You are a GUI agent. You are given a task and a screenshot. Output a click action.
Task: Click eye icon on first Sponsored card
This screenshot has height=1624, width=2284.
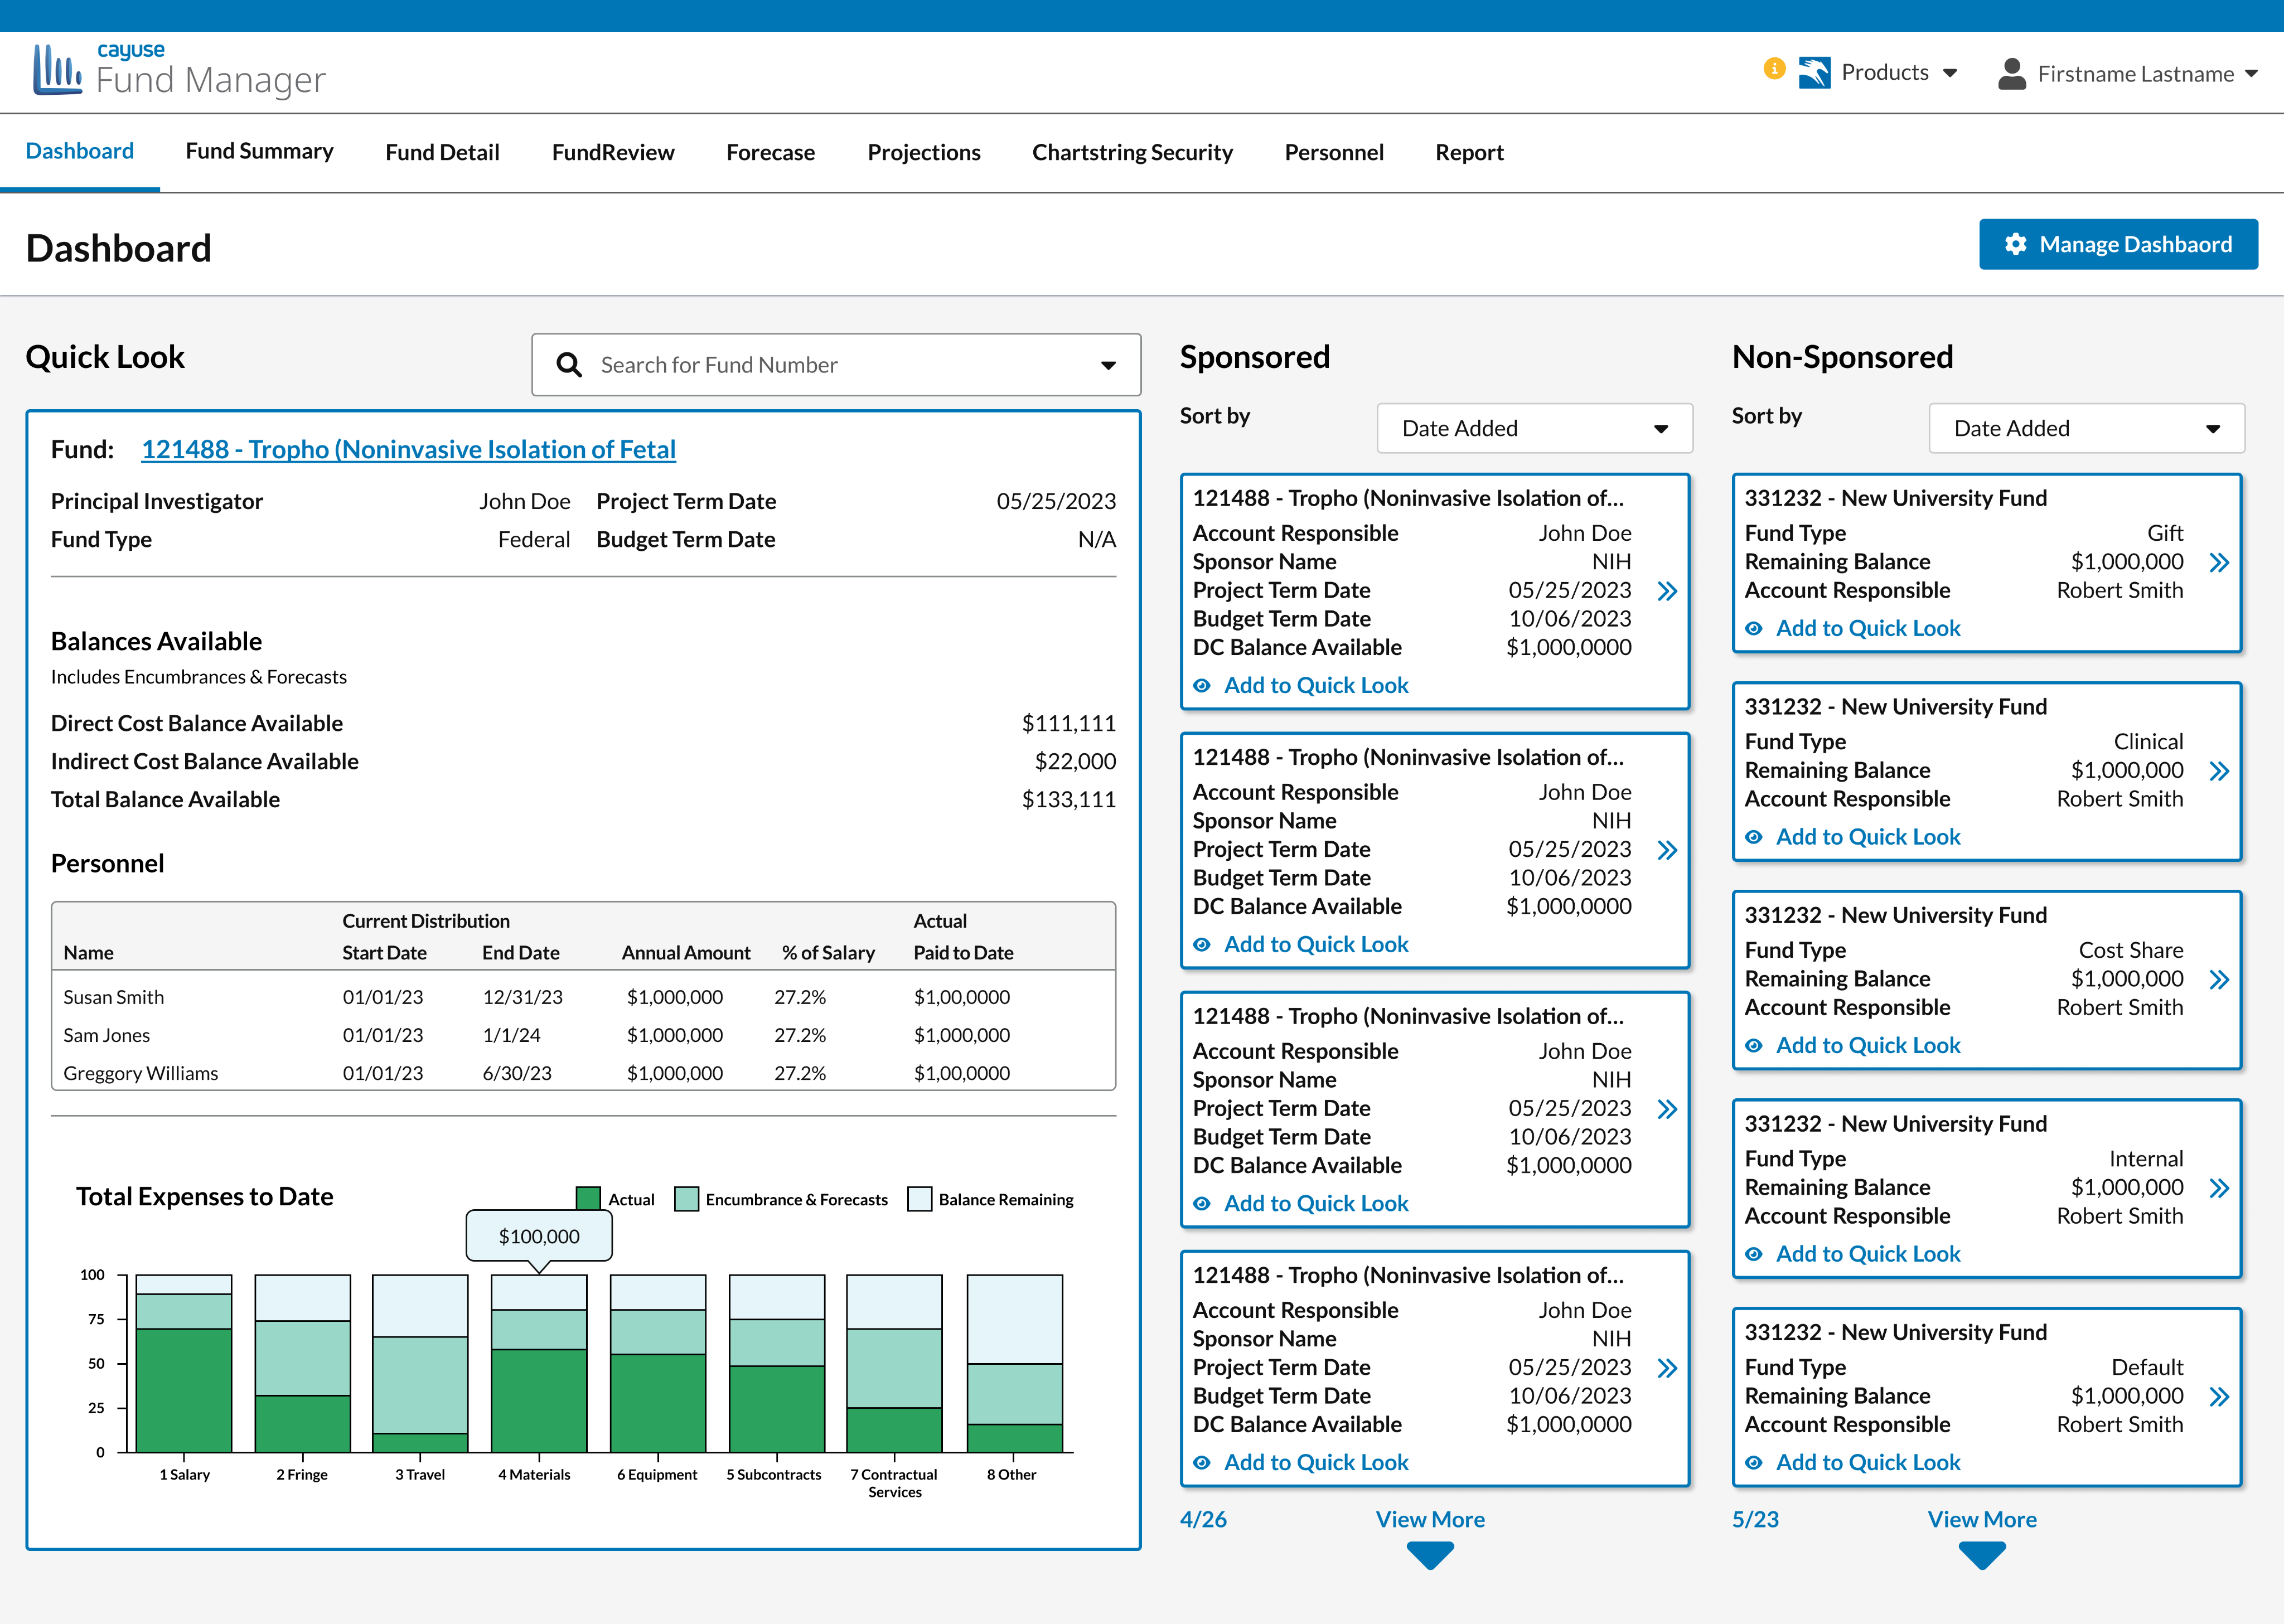(x=1202, y=686)
